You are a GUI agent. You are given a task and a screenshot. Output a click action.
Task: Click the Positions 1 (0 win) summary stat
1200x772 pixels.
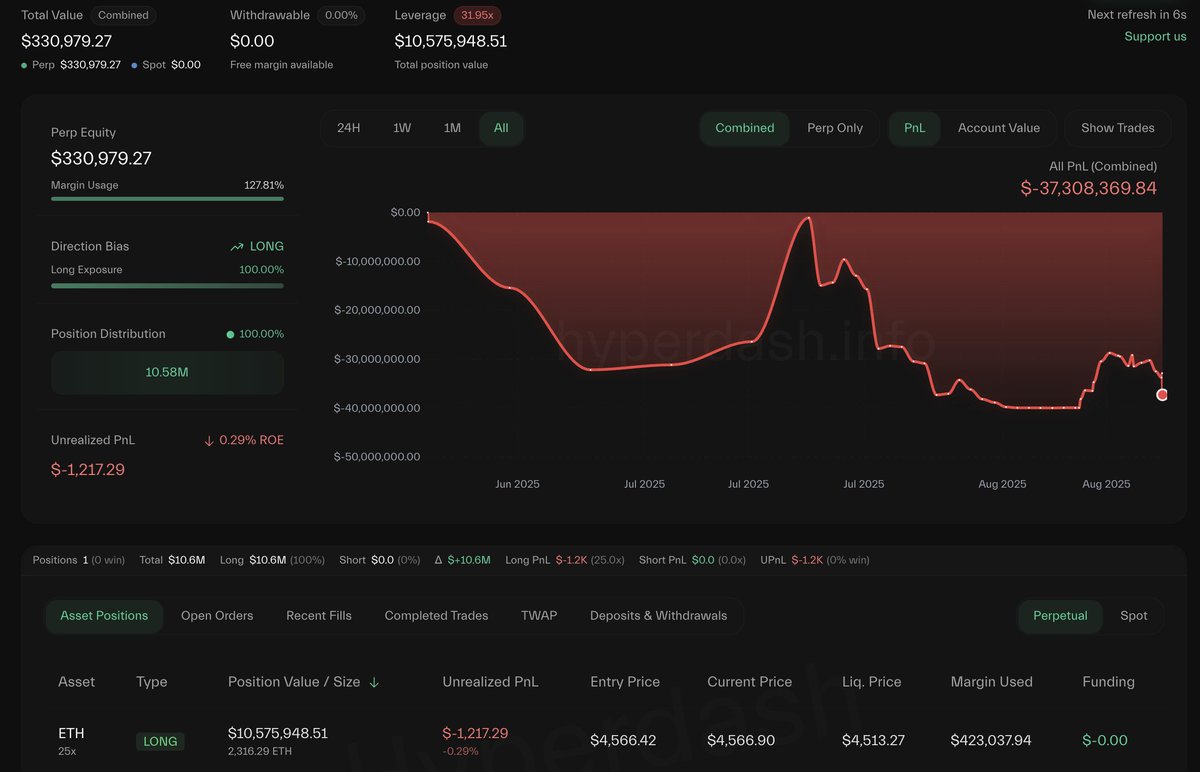coord(79,560)
